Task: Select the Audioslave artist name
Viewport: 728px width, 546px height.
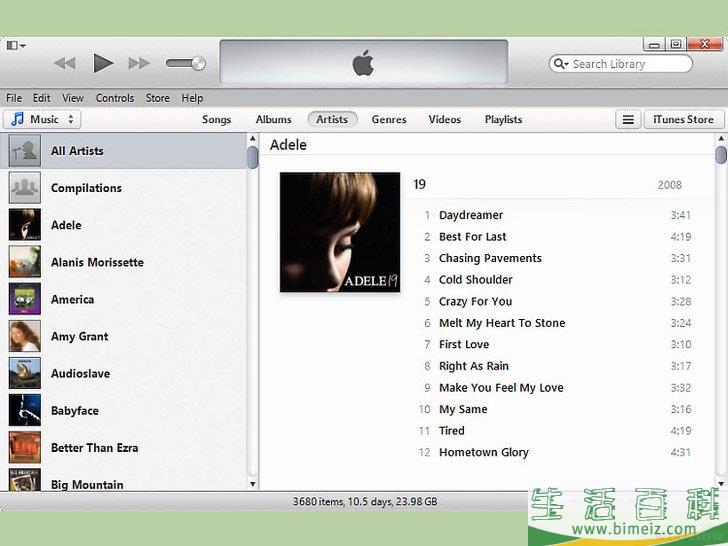Action: [x=80, y=374]
